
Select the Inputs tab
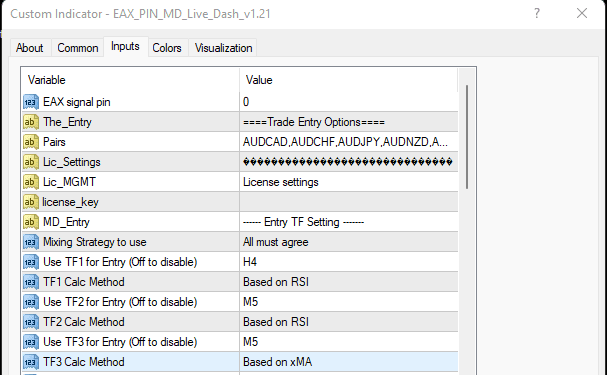tap(125, 46)
